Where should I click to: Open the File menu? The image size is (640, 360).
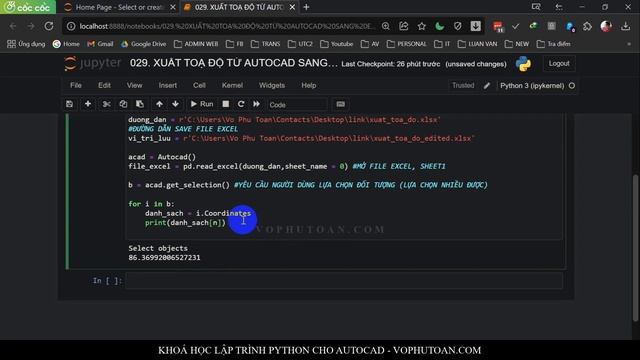[x=76, y=85]
